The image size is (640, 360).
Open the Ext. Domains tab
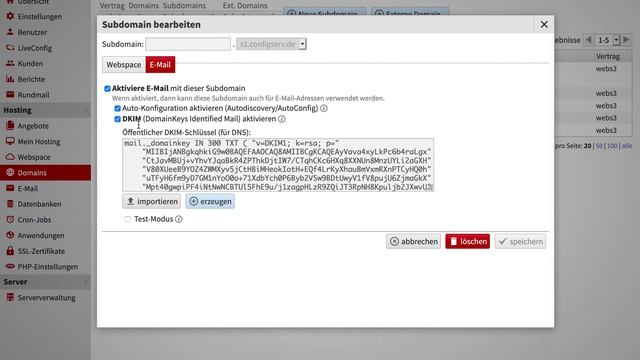[x=245, y=5]
